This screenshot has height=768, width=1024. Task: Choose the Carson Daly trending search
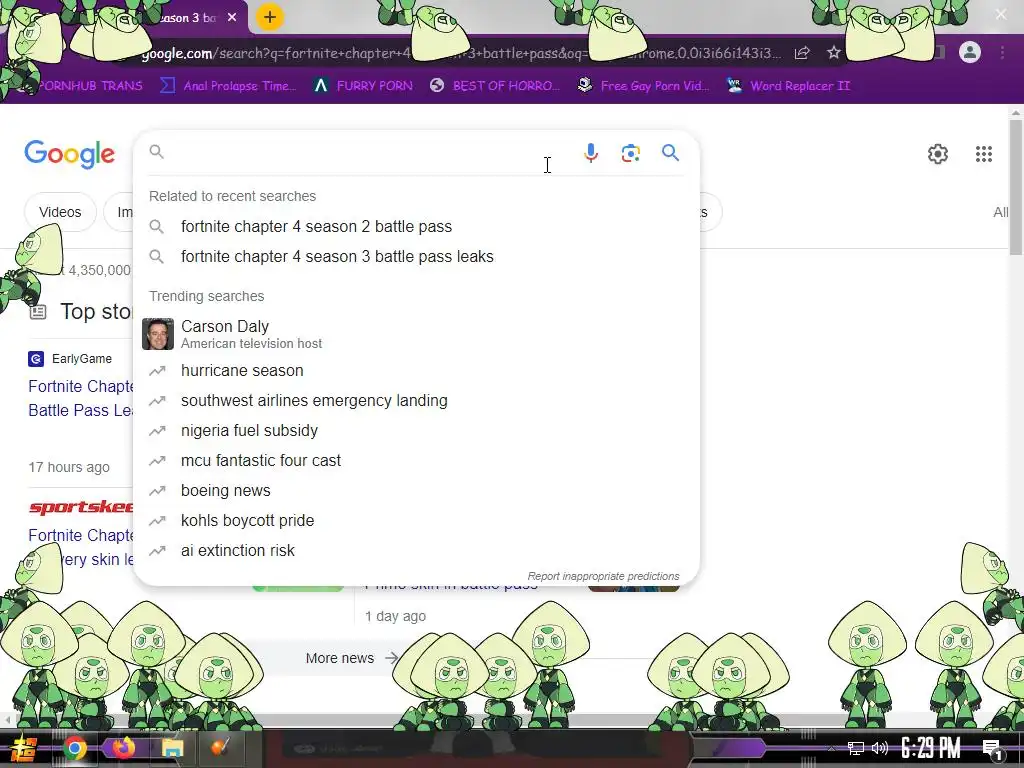(417, 334)
